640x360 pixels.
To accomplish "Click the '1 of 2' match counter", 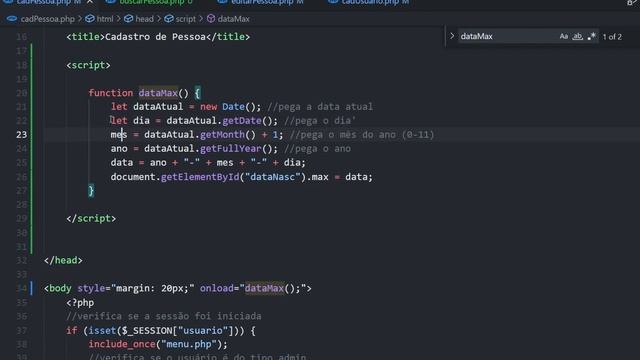I will click(x=612, y=37).
